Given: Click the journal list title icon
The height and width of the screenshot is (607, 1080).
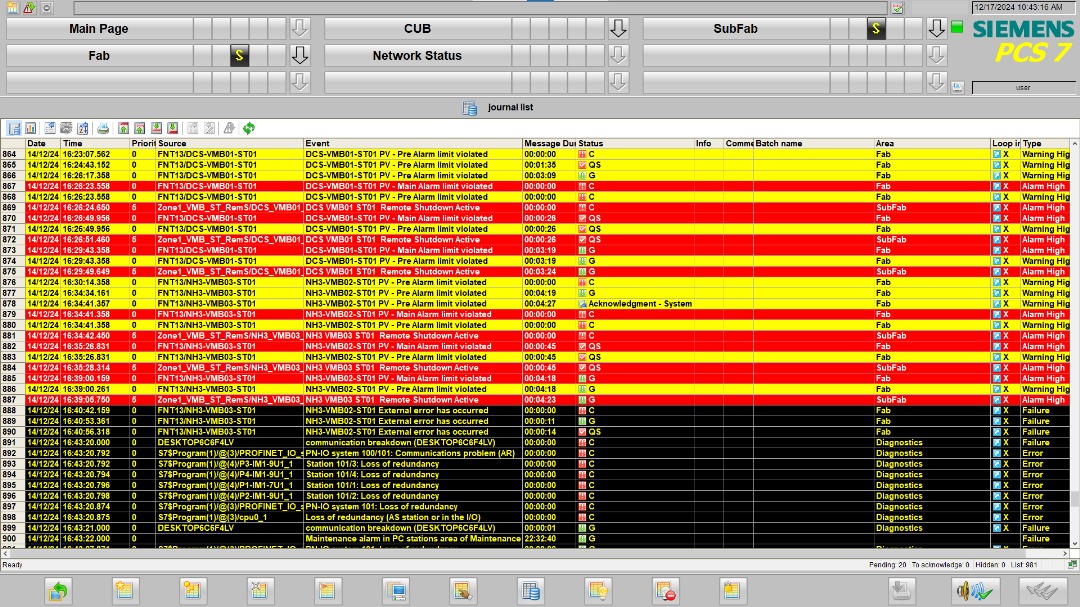Looking at the screenshot, I should (x=470, y=107).
